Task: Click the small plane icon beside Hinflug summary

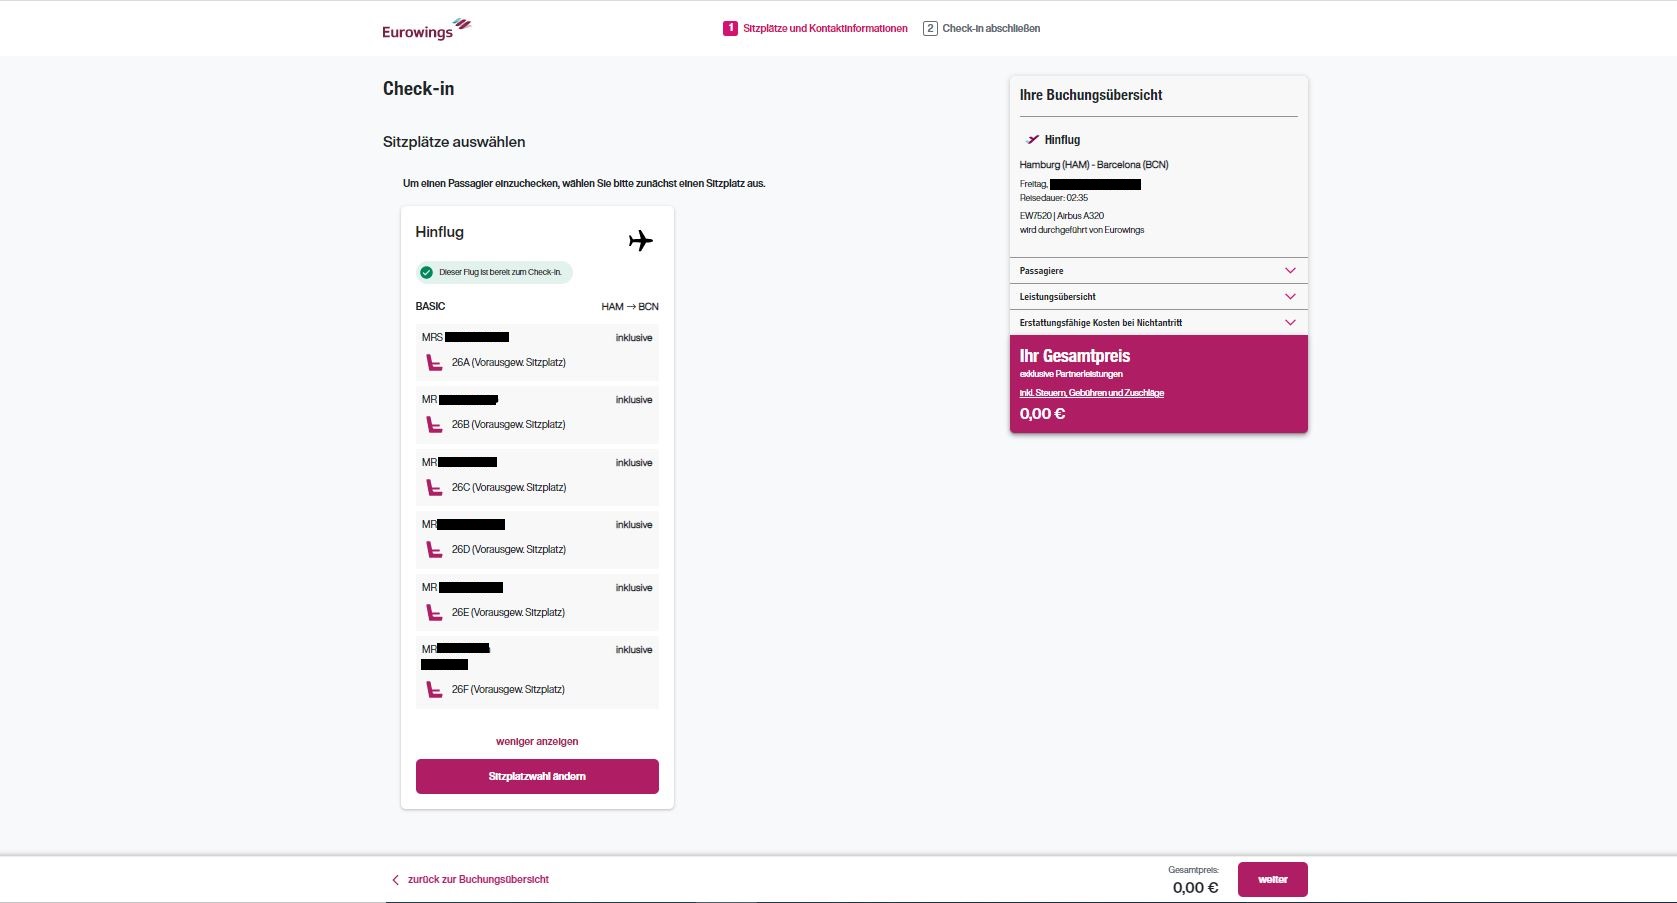Action: coord(1032,140)
